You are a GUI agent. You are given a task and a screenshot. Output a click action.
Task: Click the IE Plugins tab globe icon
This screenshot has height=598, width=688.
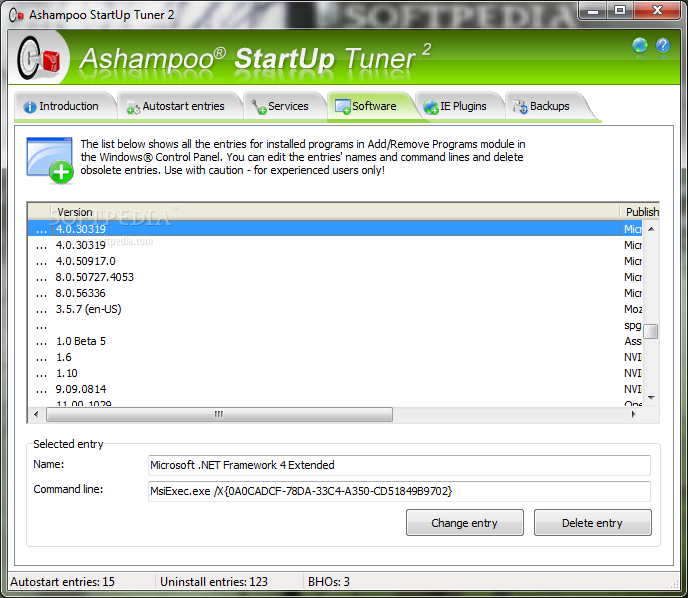coord(431,107)
